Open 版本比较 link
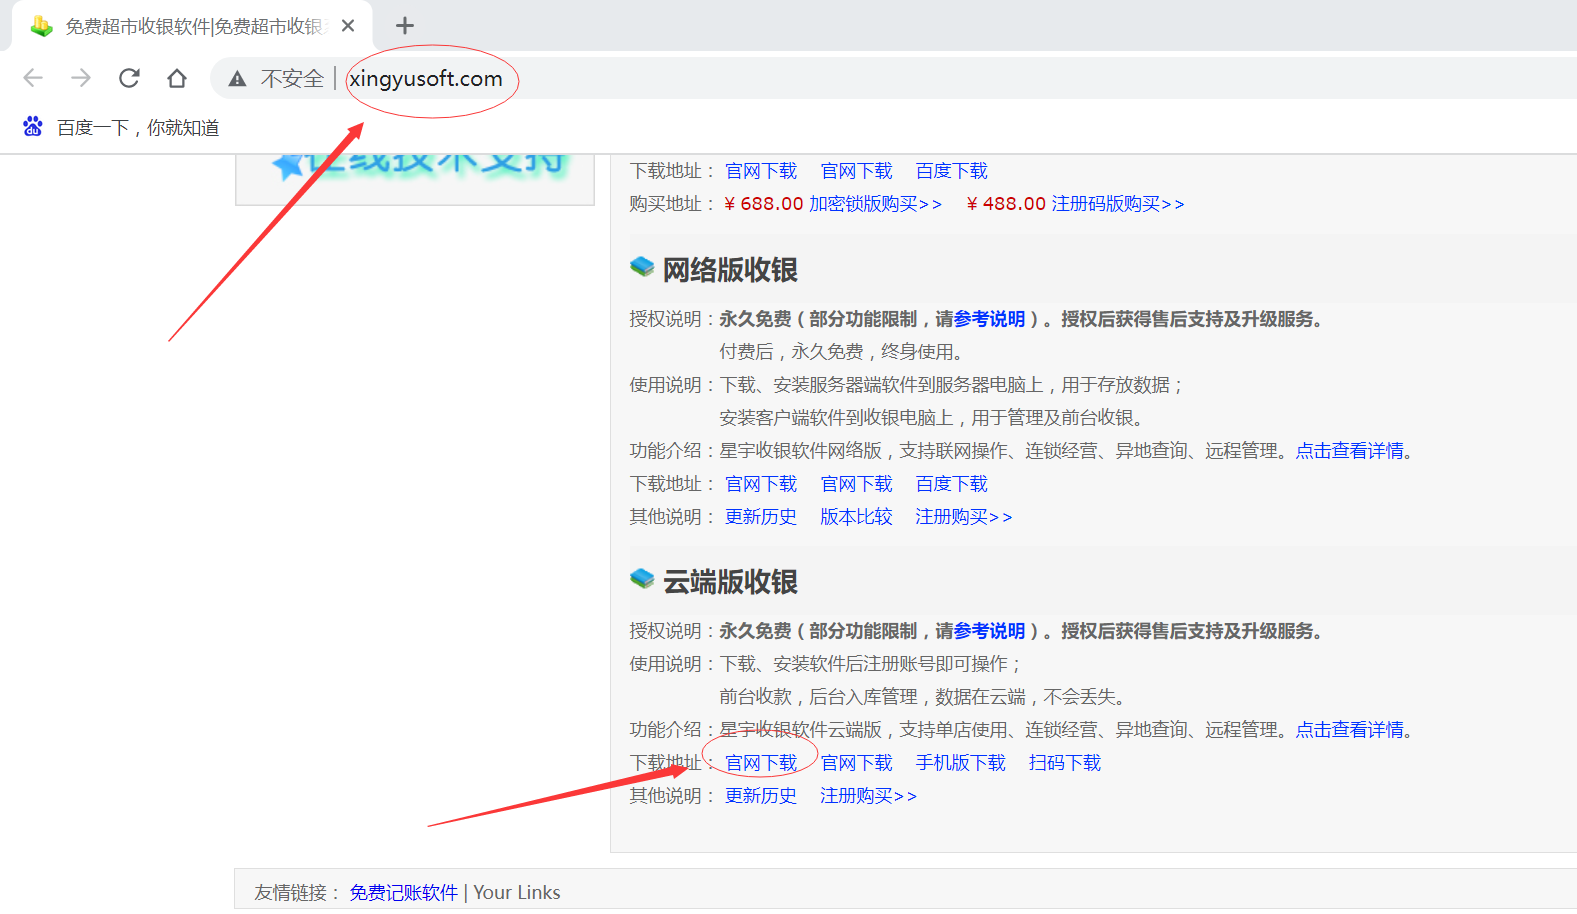 coord(856,517)
